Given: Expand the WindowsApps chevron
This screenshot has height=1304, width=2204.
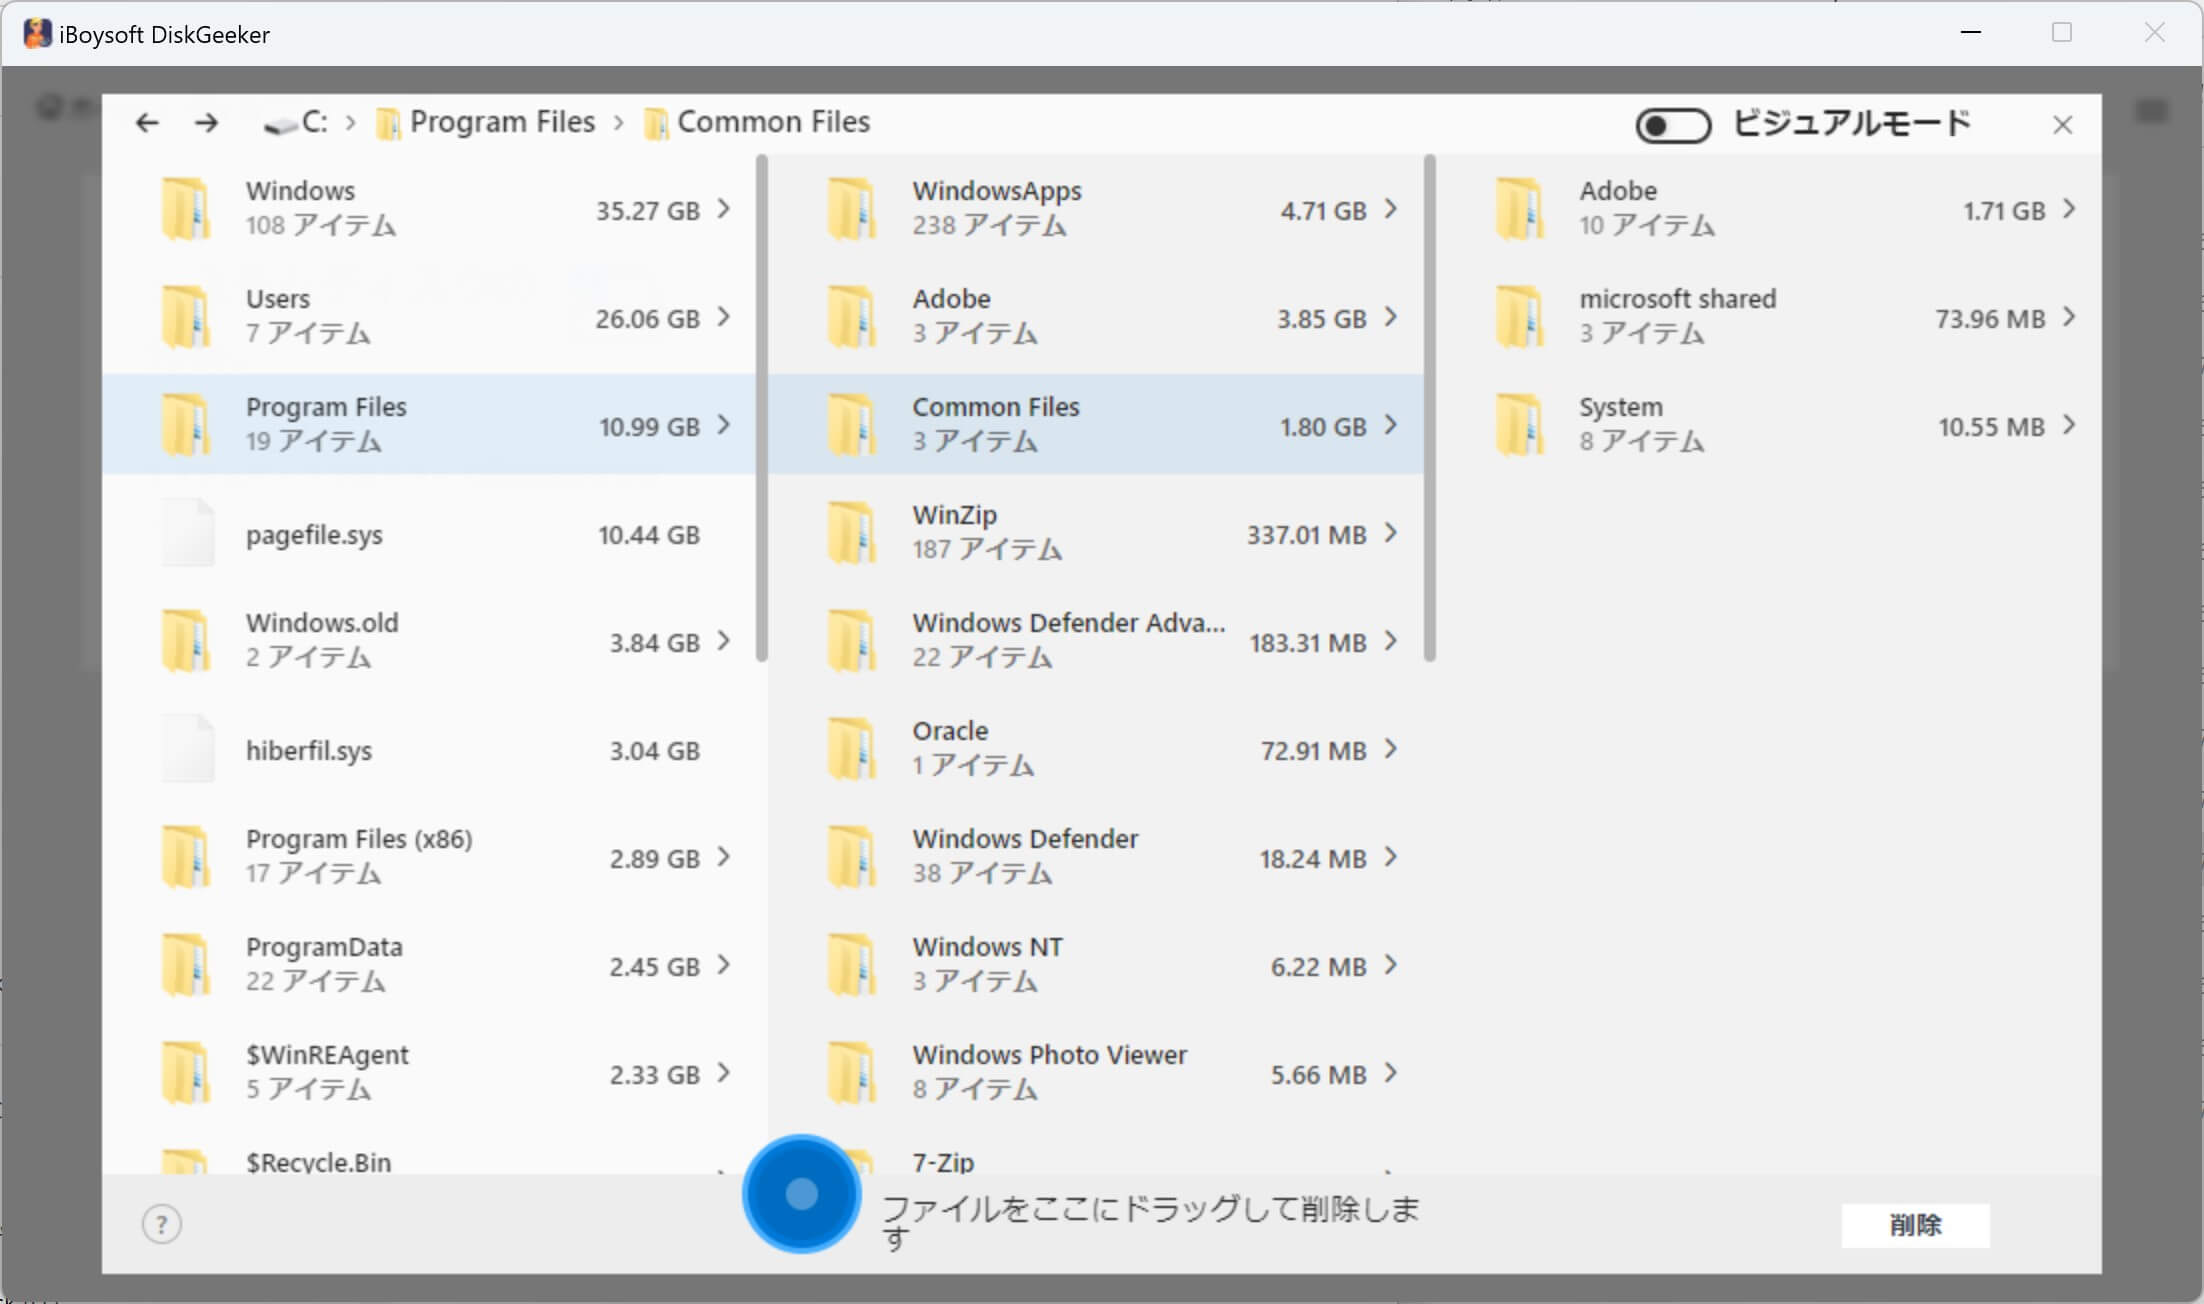Looking at the screenshot, I should [x=1391, y=209].
